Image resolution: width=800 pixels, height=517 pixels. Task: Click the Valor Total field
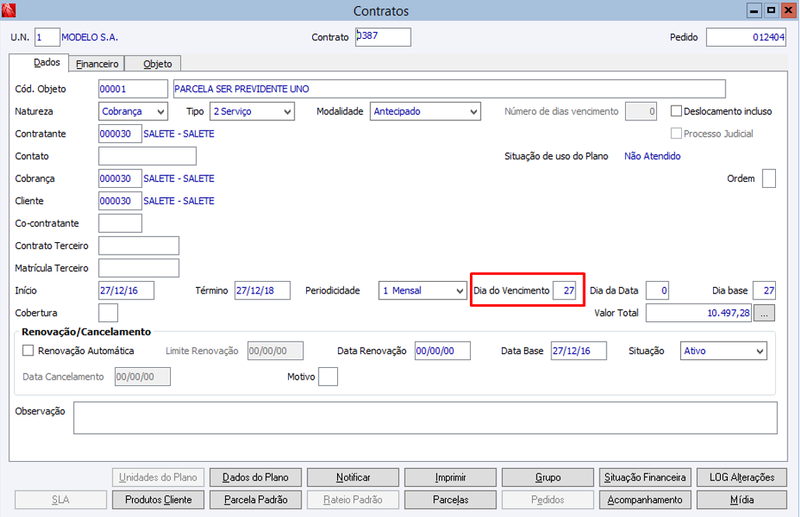(698, 313)
